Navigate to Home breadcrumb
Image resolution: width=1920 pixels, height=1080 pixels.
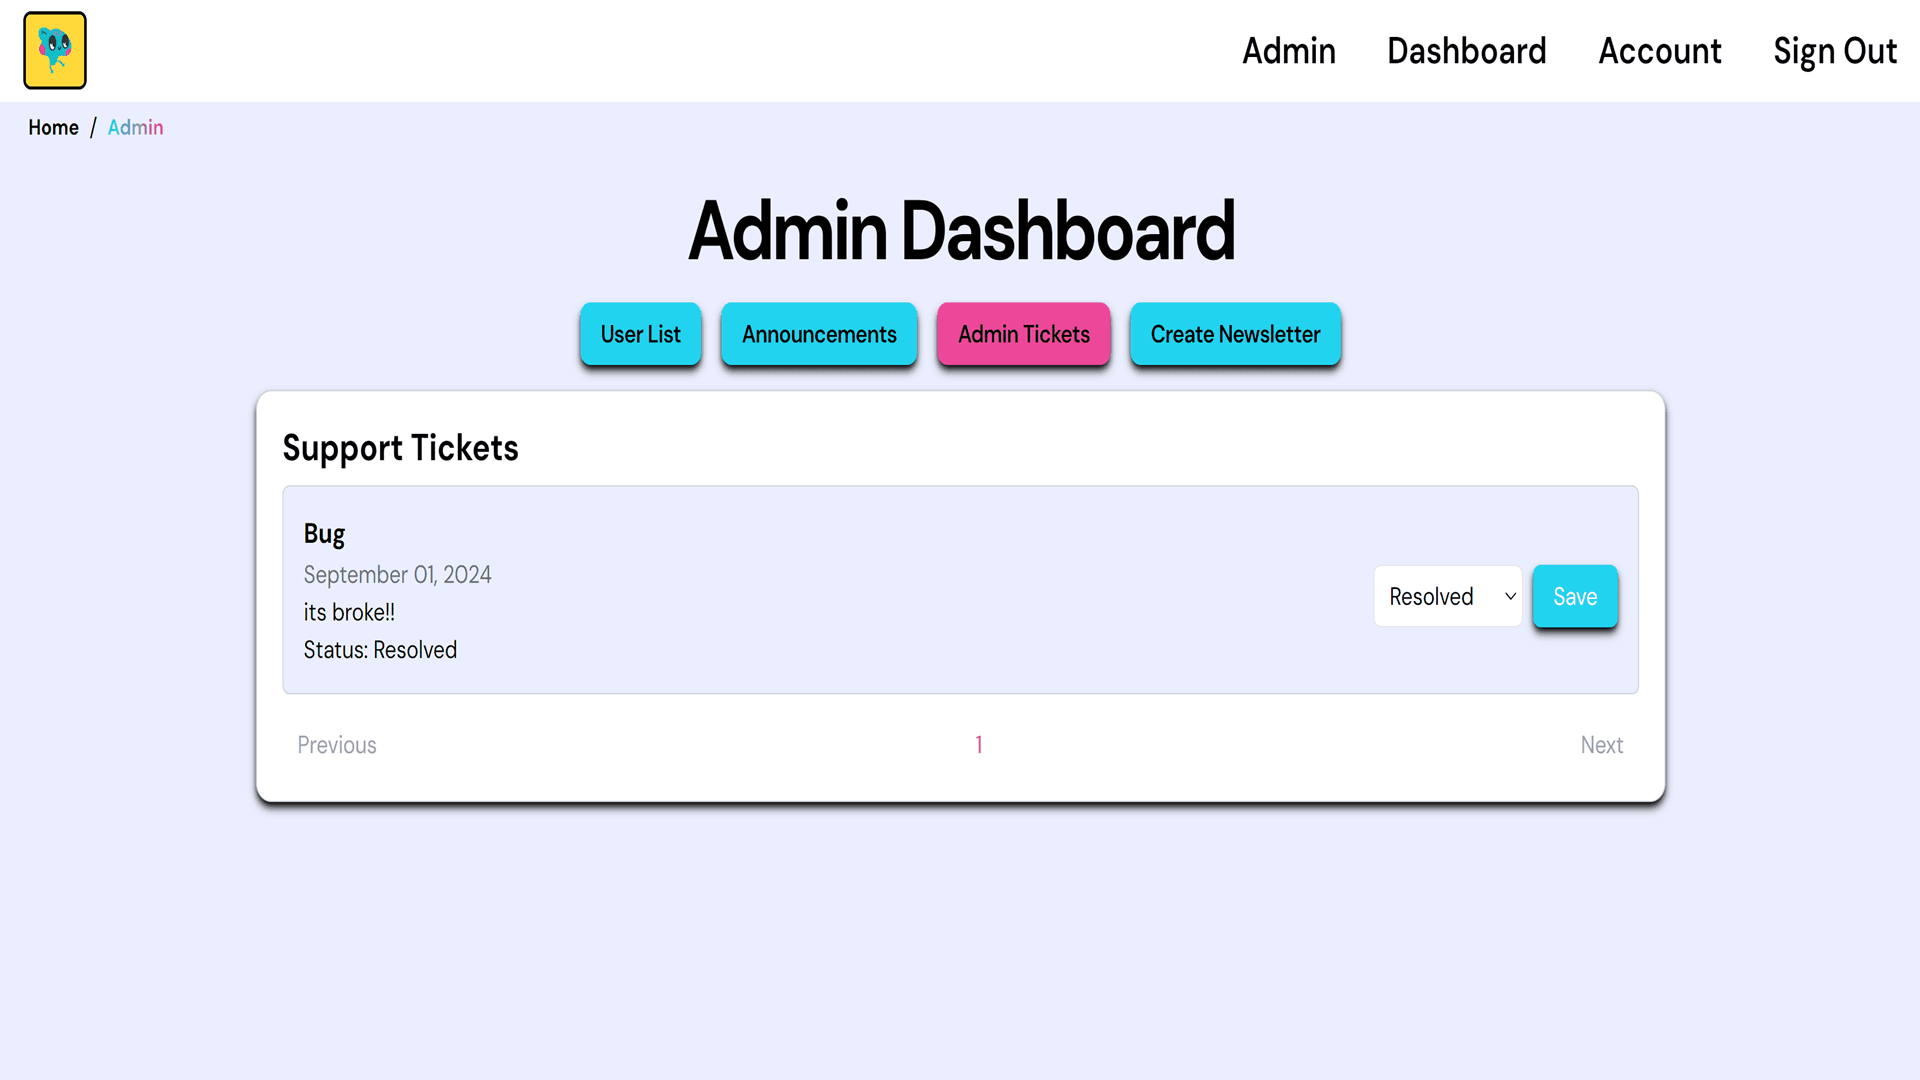click(53, 128)
